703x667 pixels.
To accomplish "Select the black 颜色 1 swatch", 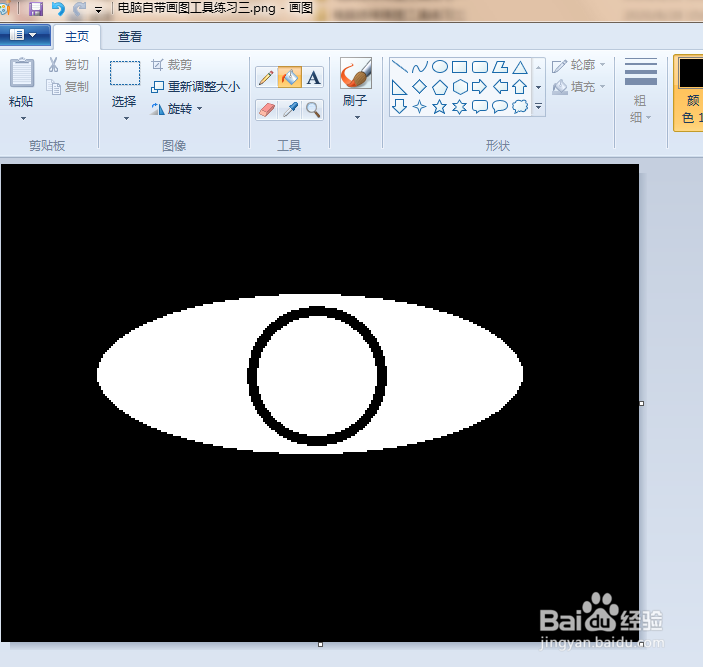I will point(690,74).
